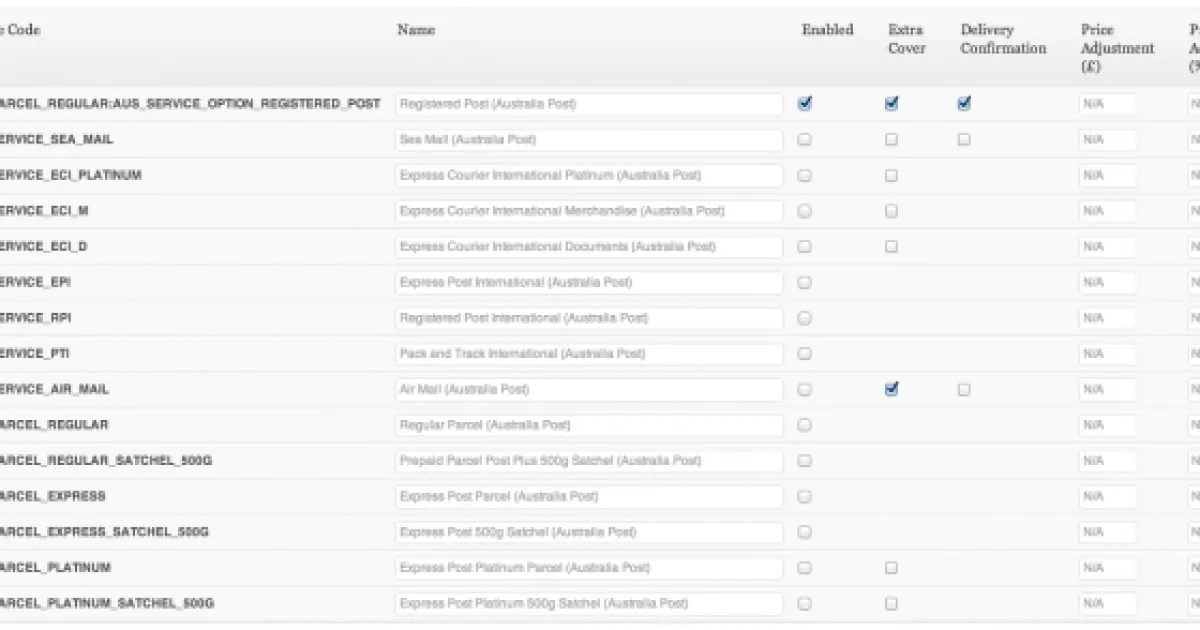Uncheck Enabled for Registered Post

click(805, 104)
